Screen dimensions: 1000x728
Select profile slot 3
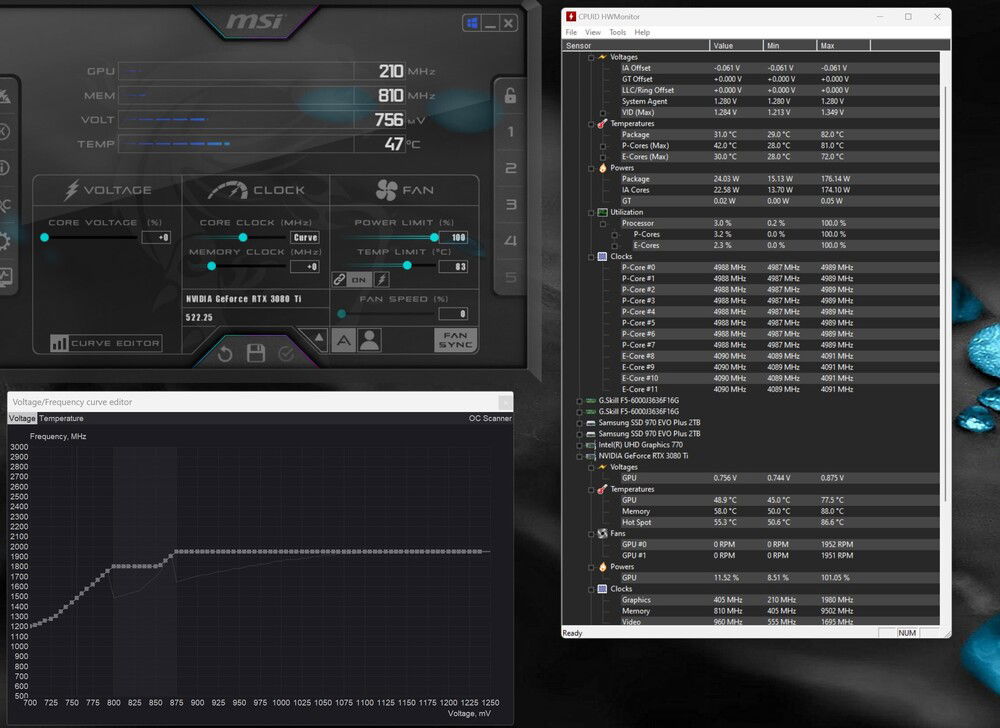[510, 205]
